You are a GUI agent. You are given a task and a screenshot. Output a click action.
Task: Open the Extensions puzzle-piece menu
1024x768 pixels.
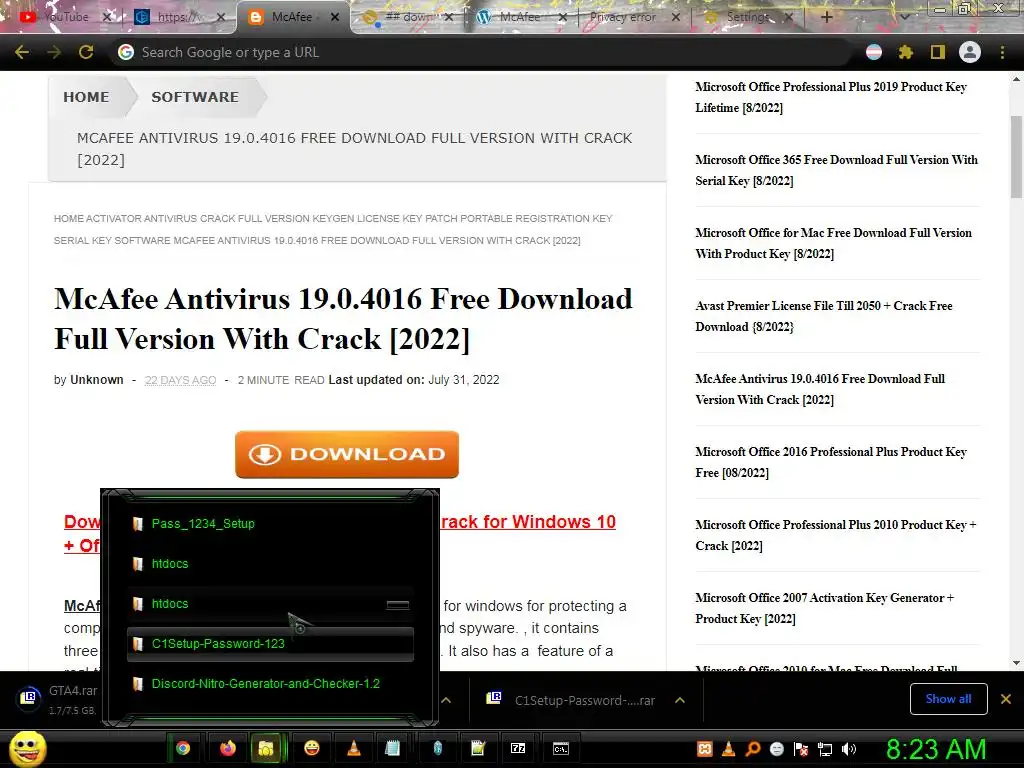pos(905,52)
